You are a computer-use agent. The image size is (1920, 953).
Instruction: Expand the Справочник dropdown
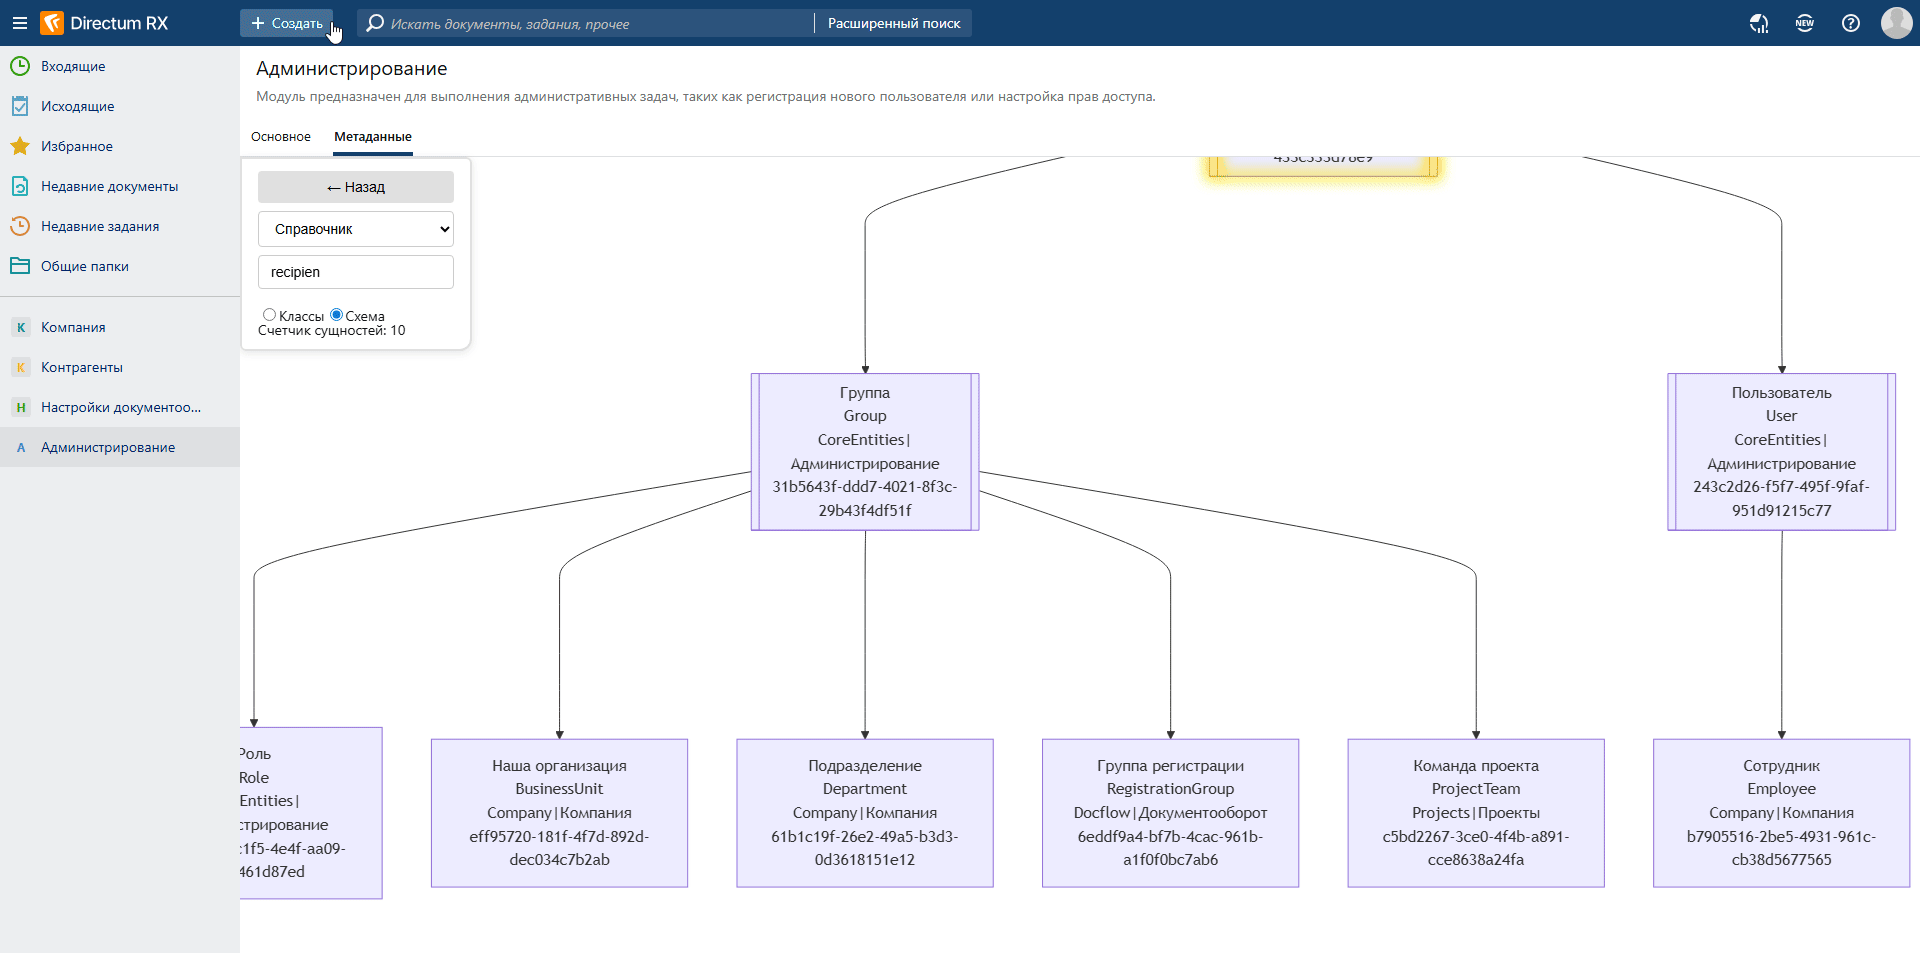click(356, 229)
